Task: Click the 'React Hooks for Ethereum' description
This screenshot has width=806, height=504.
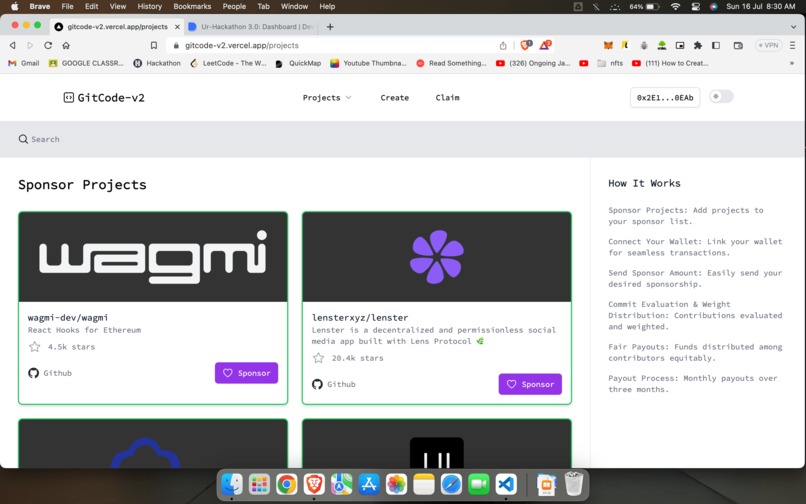Action: point(84,330)
